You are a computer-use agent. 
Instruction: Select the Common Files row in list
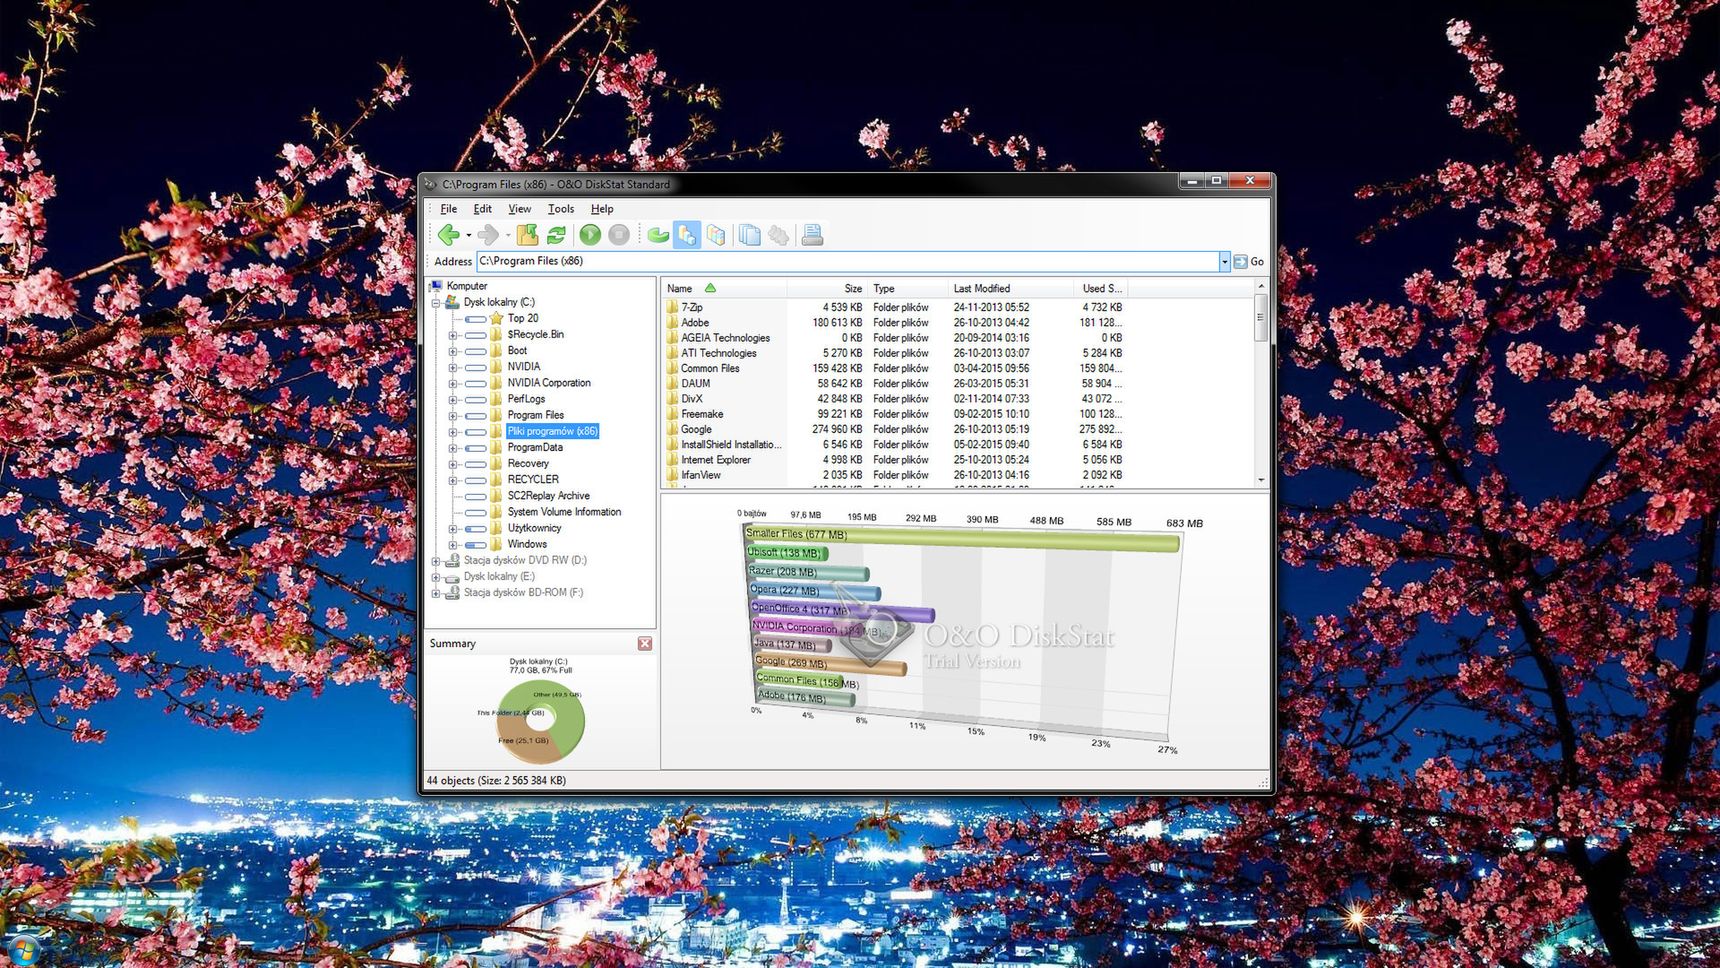pos(895,369)
